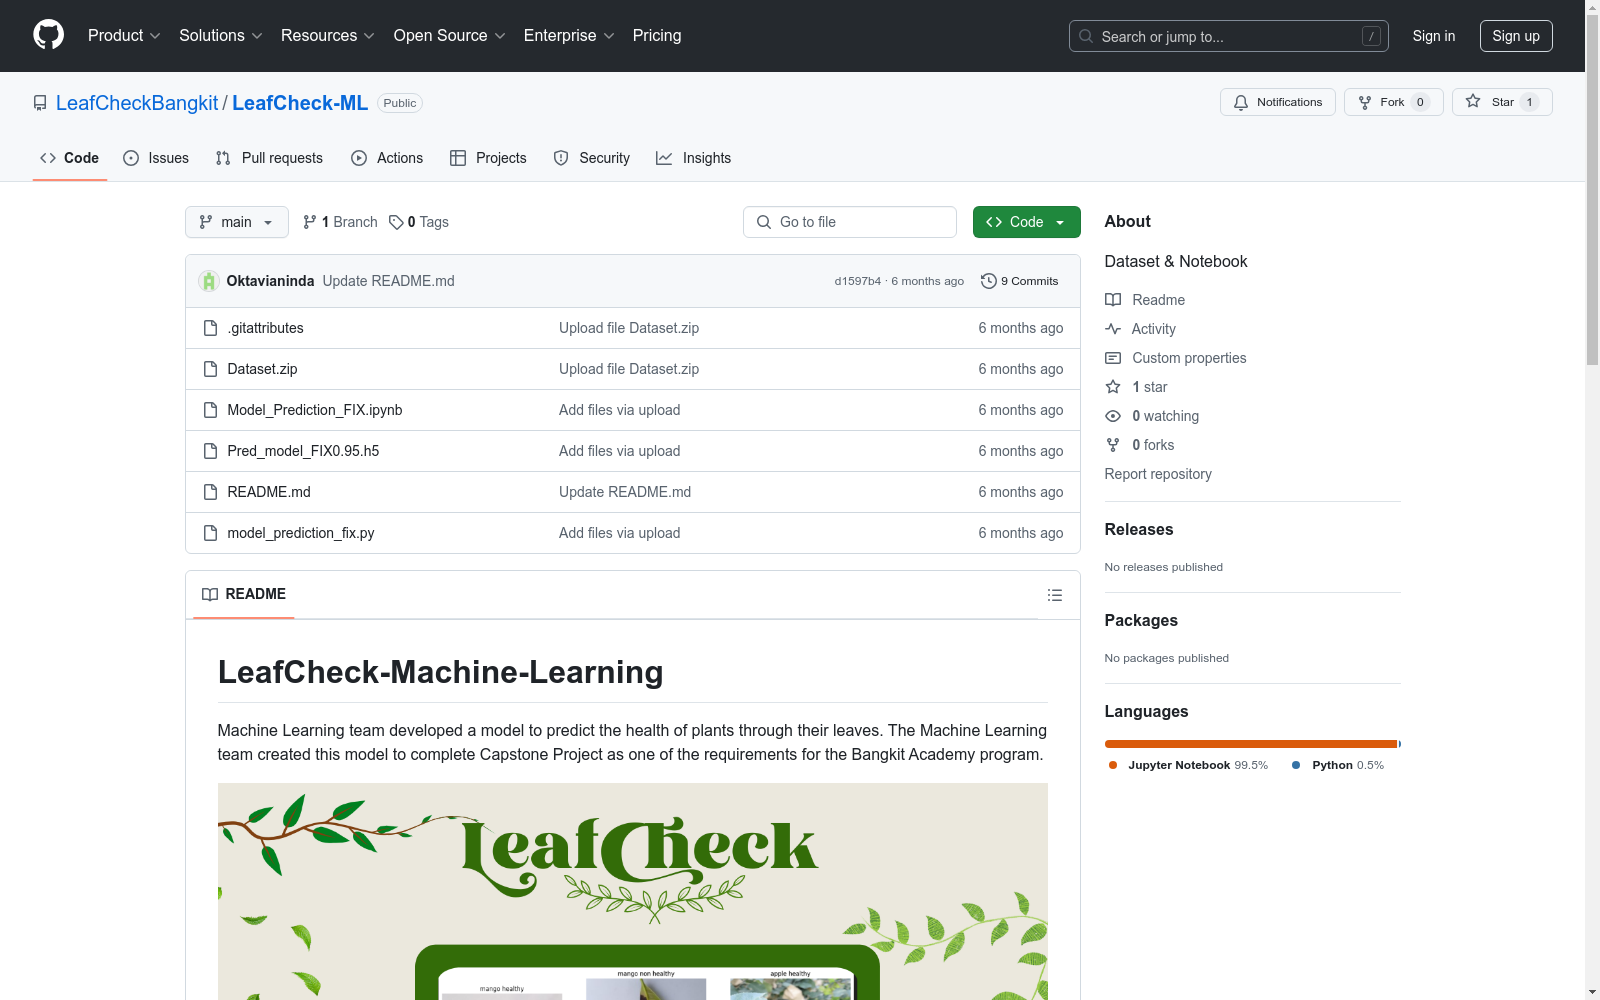This screenshot has width=1600, height=1000.
Task: Click Oktavianinda author name link
Action: click(270, 281)
